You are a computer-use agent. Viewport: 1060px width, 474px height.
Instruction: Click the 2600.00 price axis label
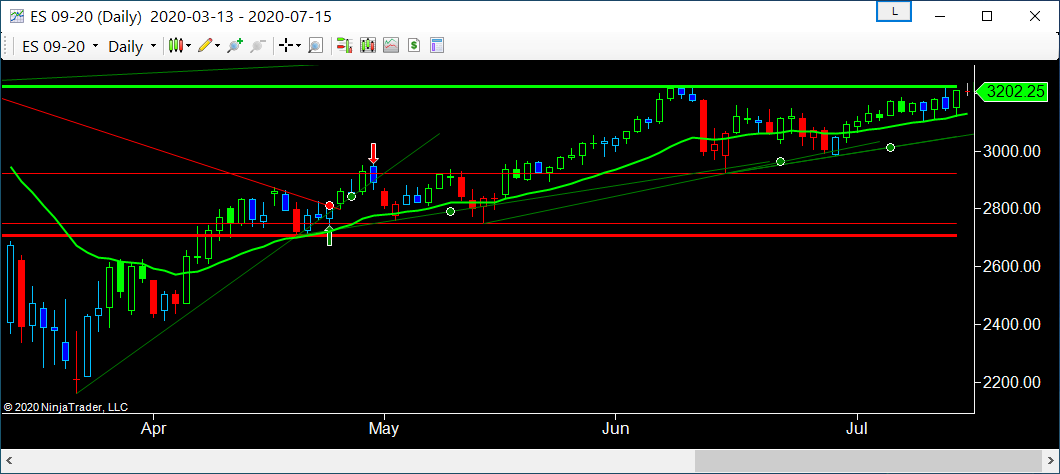pos(1012,266)
